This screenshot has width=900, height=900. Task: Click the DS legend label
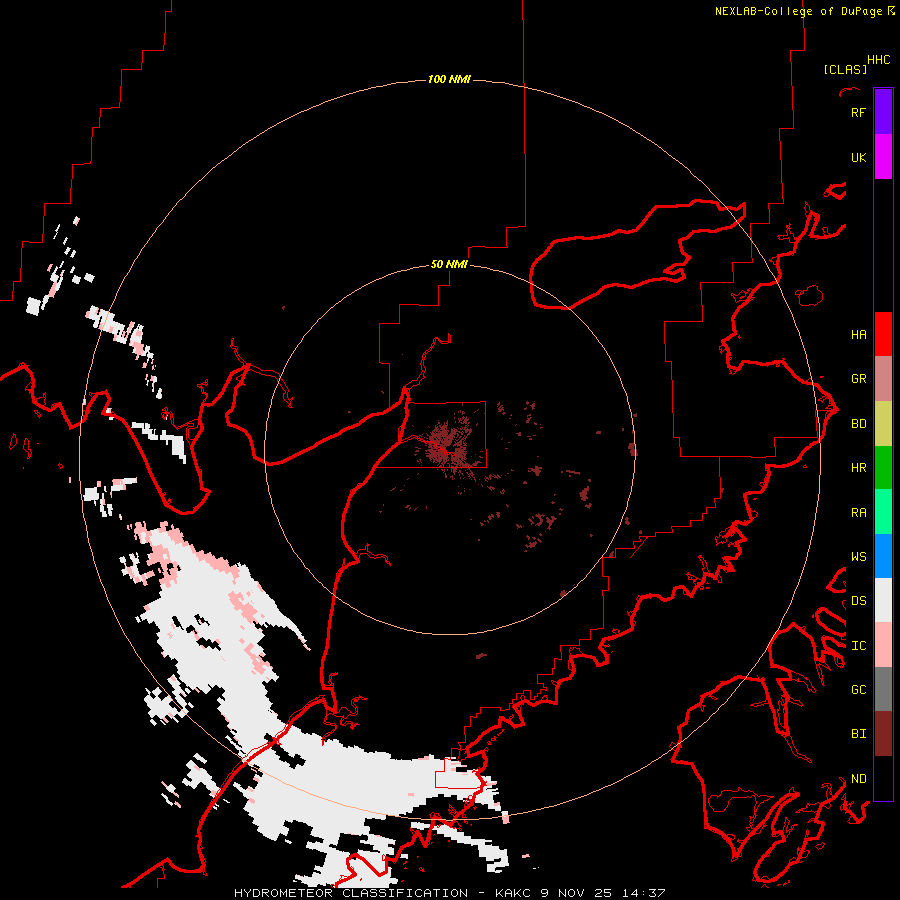tap(858, 600)
